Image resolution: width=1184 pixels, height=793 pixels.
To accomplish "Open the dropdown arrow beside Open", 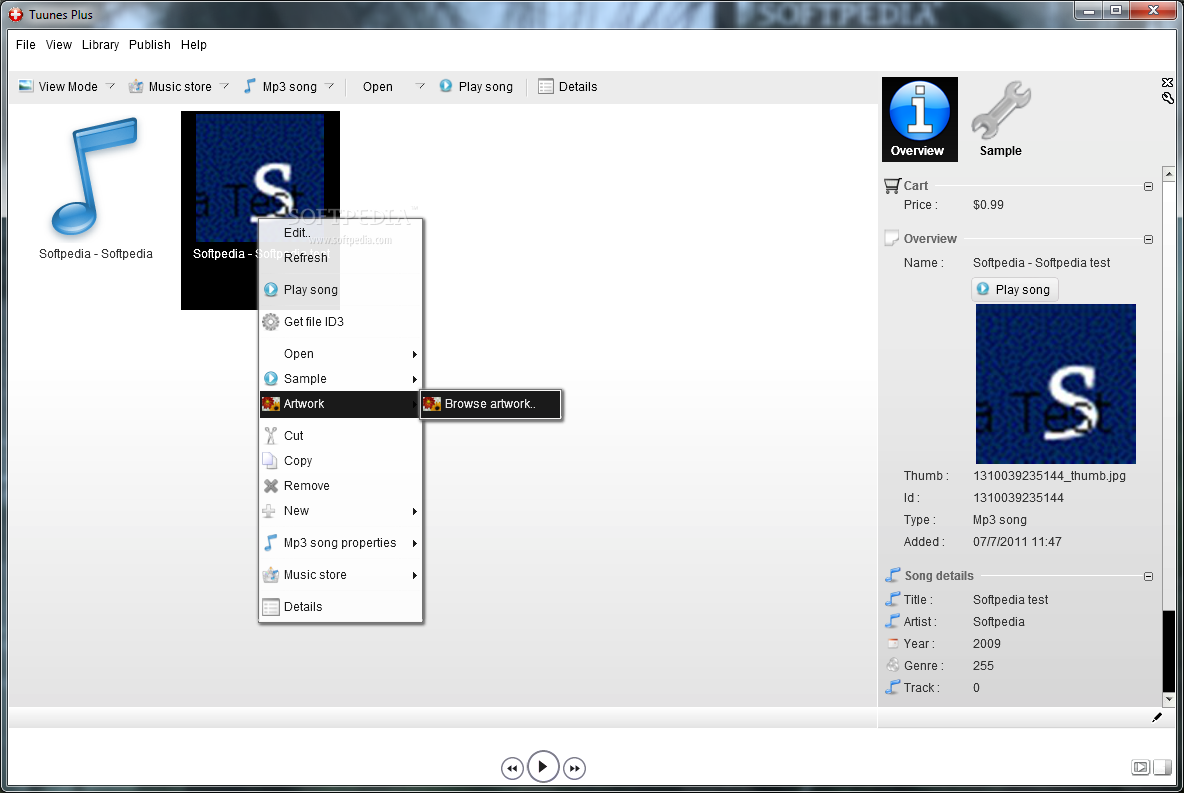I will click(420, 86).
